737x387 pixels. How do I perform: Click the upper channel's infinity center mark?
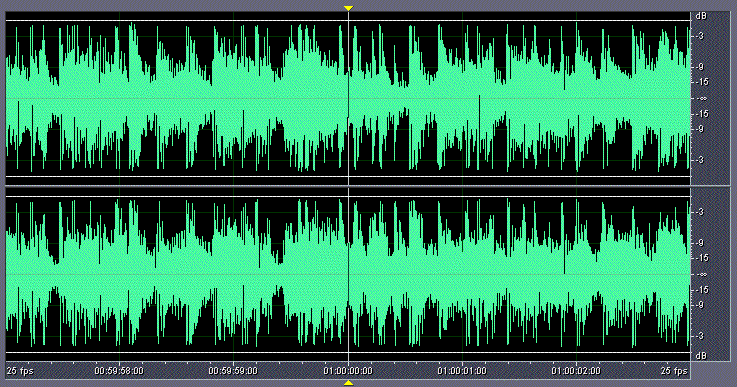702,98
